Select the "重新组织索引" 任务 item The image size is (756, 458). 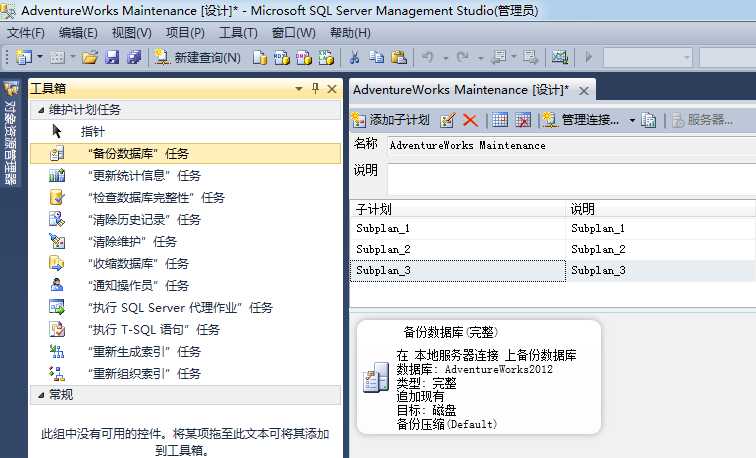tap(185, 374)
